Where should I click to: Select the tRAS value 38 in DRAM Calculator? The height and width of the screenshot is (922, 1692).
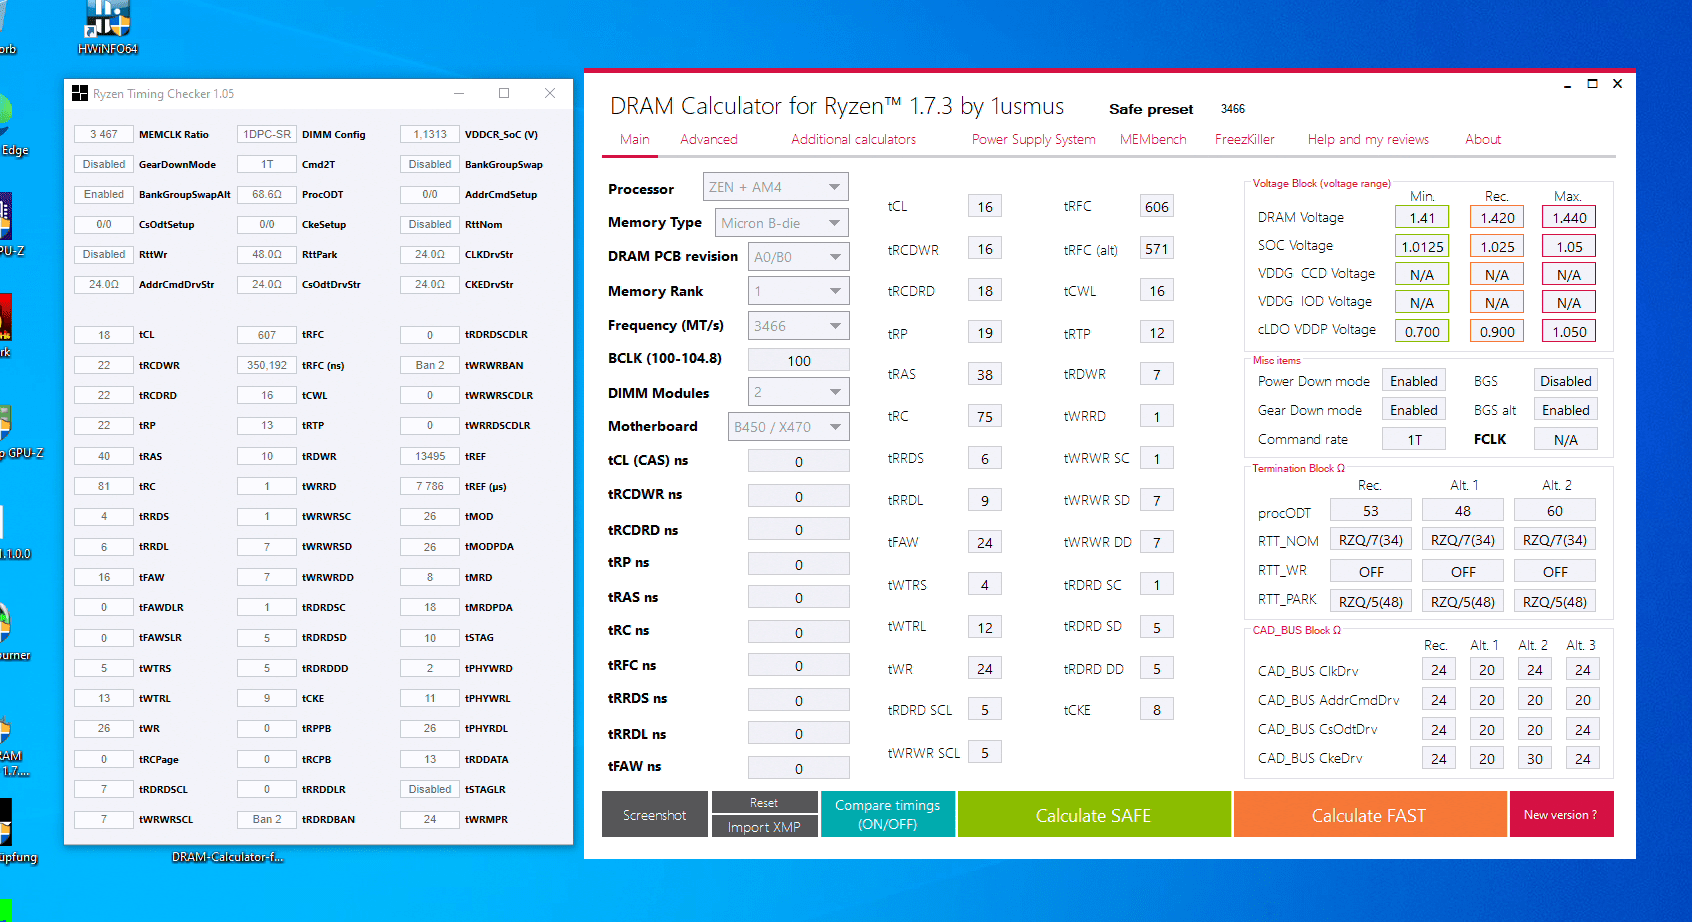click(985, 374)
